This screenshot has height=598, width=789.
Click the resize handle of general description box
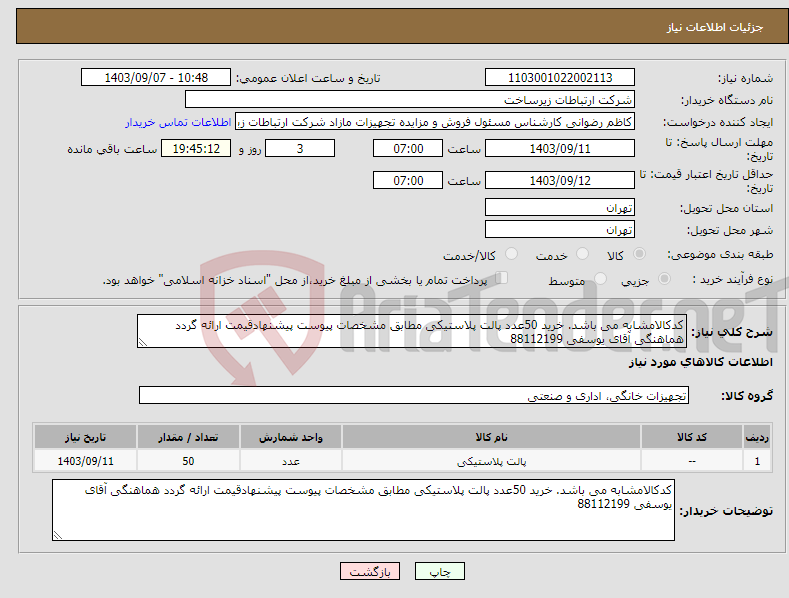(143, 342)
